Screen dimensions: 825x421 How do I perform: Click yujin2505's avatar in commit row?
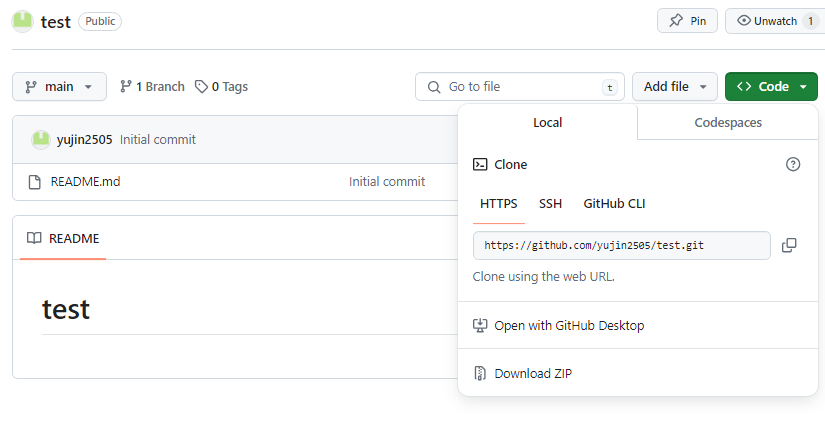[41, 139]
